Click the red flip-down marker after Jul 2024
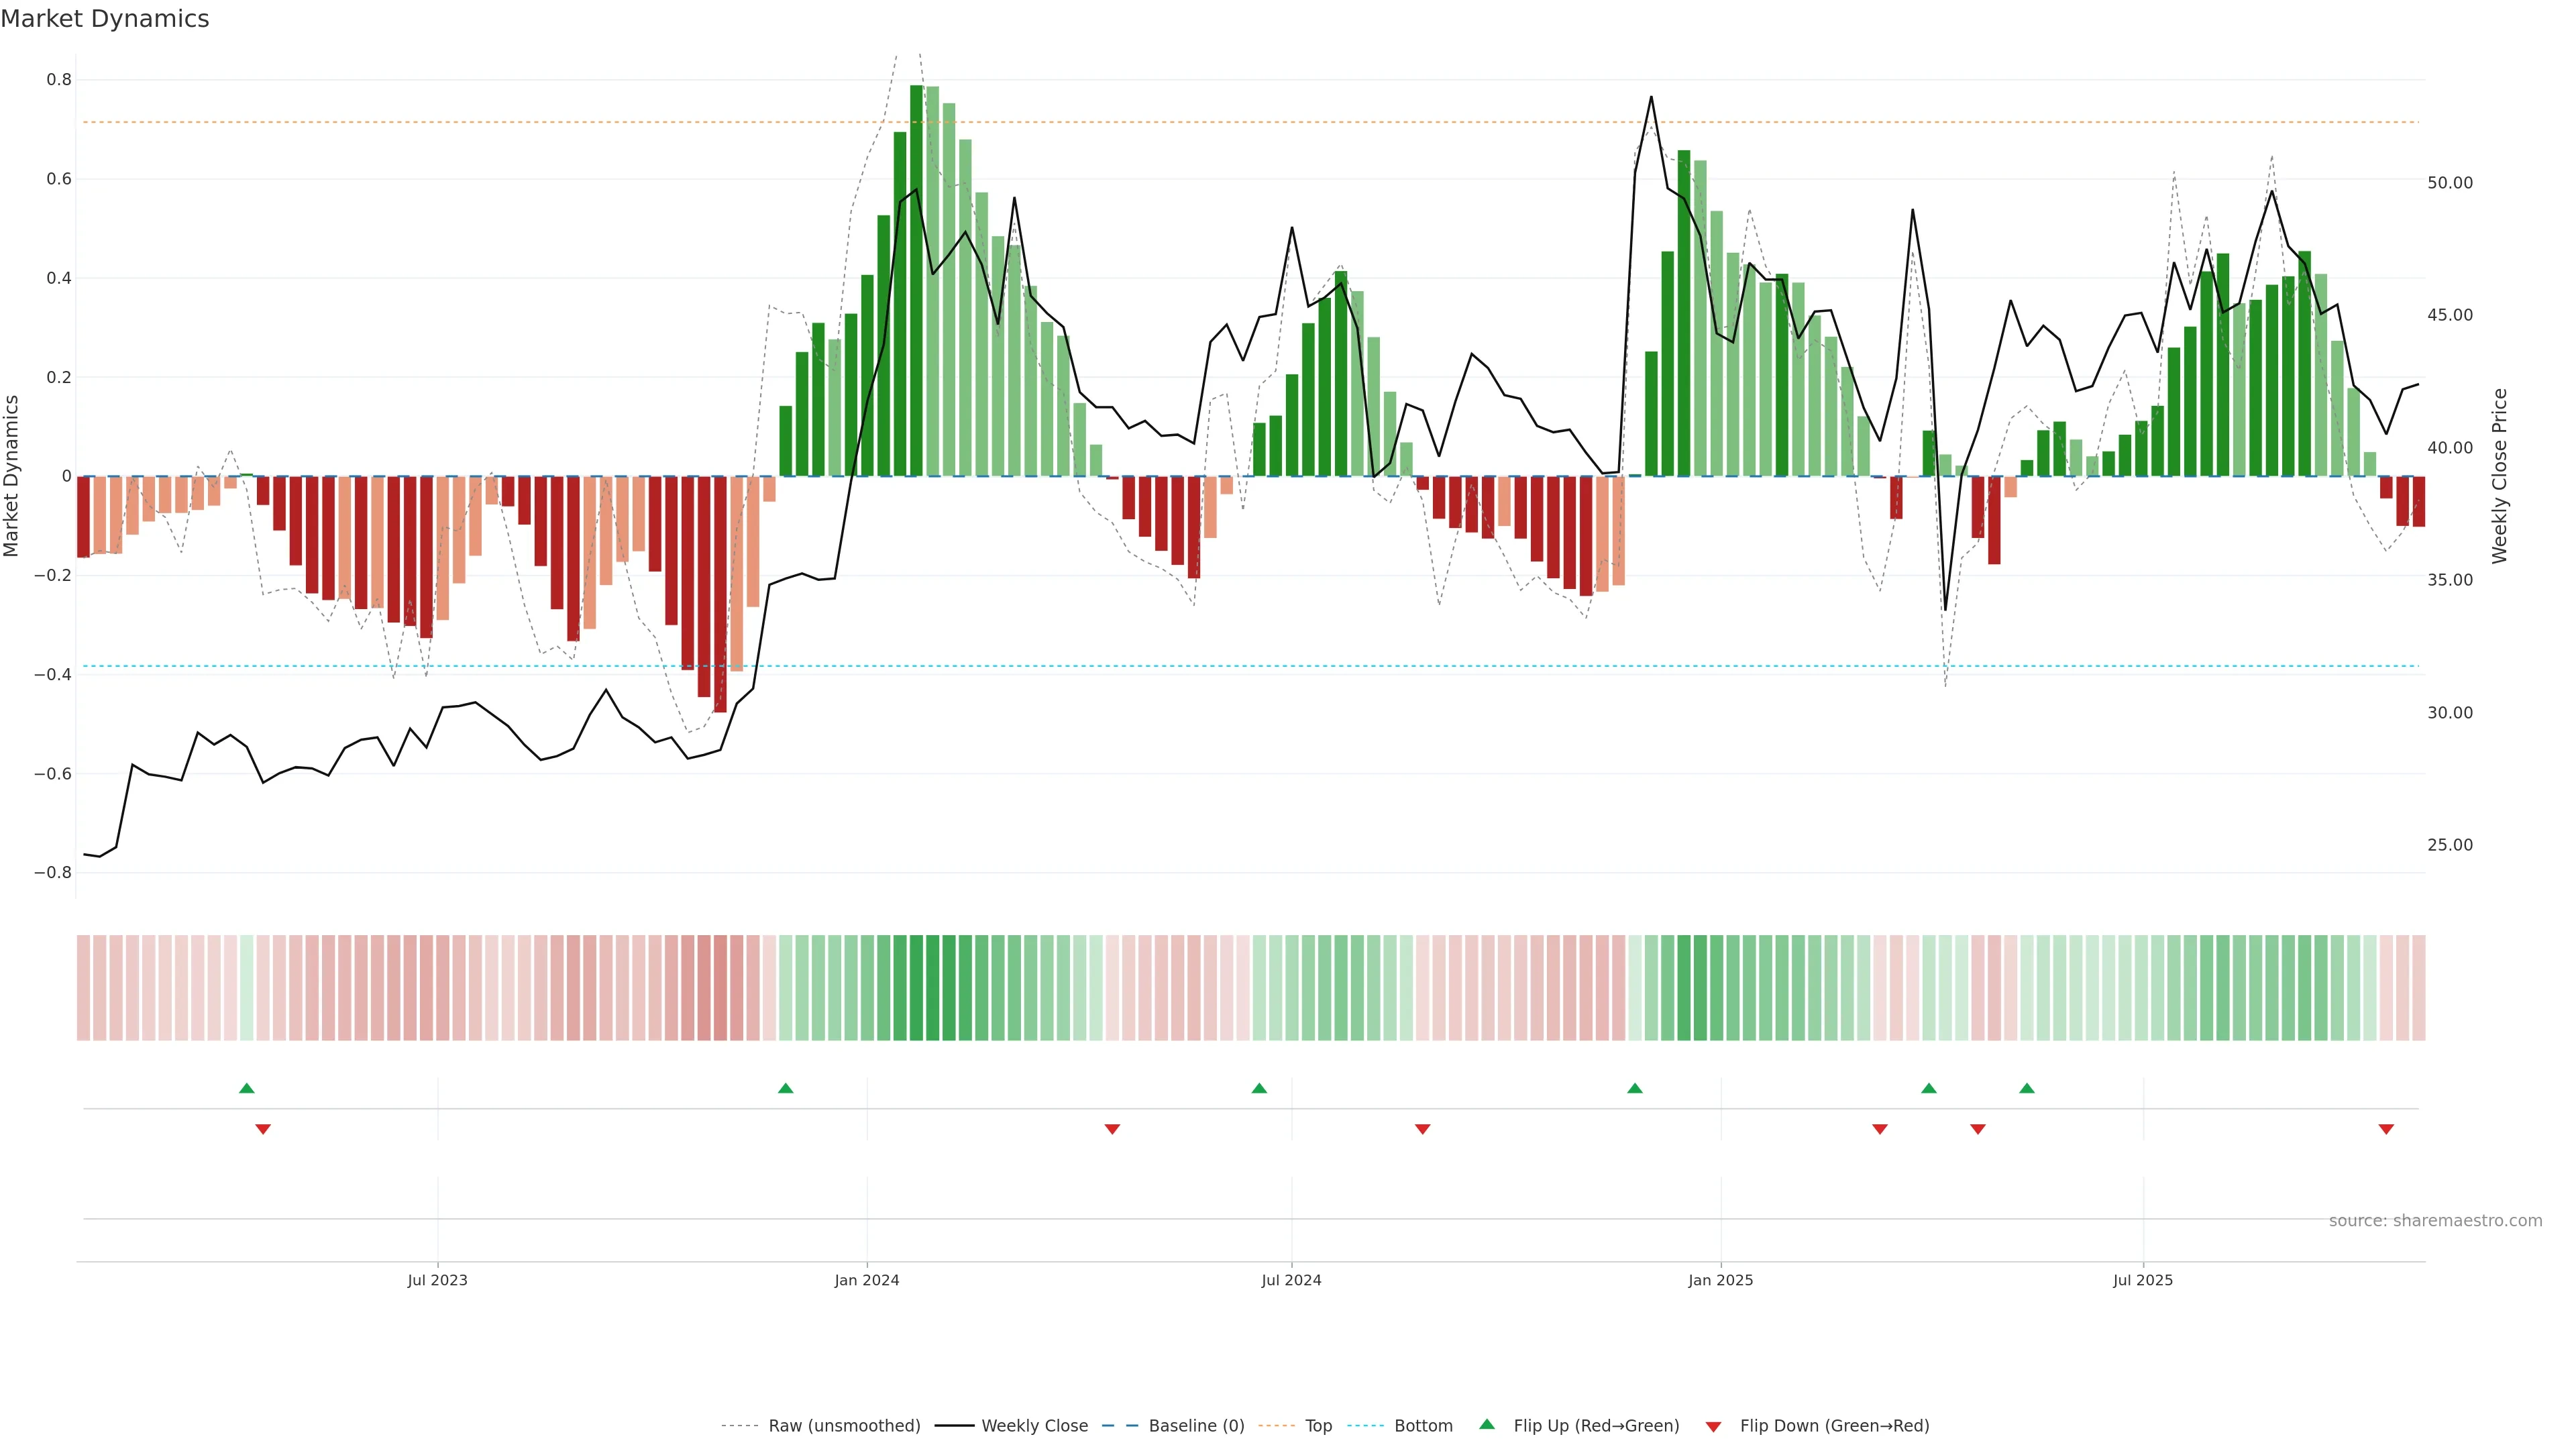Image resolution: width=2576 pixels, height=1449 pixels. [x=1422, y=1129]
